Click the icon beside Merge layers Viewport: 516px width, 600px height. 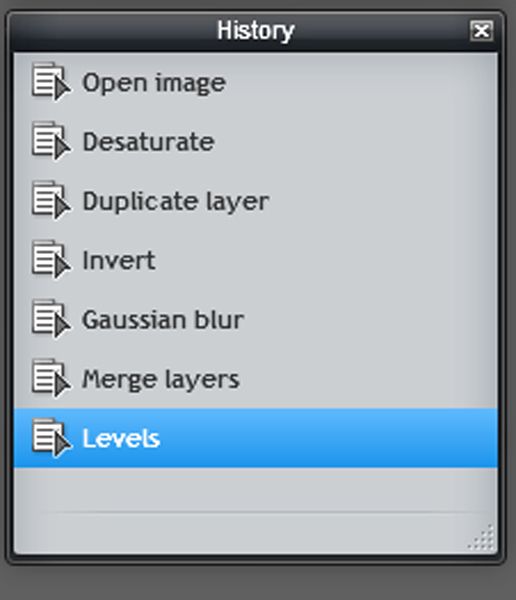point(51,378)
